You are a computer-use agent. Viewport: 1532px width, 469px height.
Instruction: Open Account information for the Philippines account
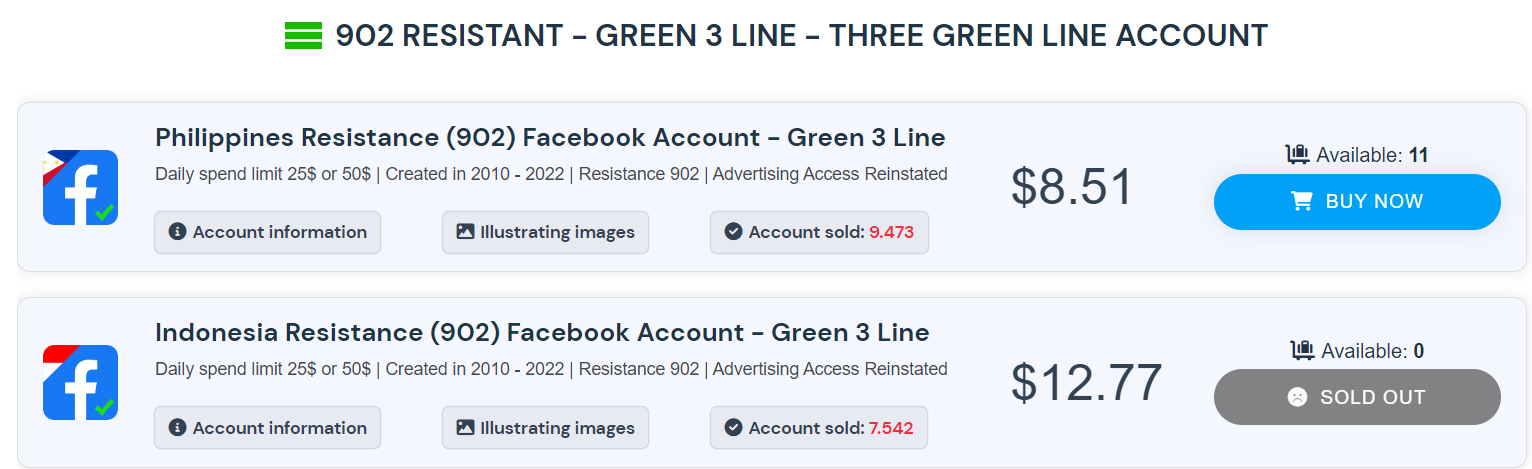click(267, 232)
